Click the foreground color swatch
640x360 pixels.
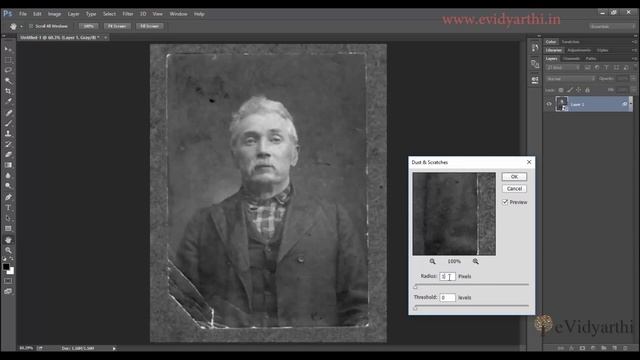pyautogui.click(x=6, y=267)
